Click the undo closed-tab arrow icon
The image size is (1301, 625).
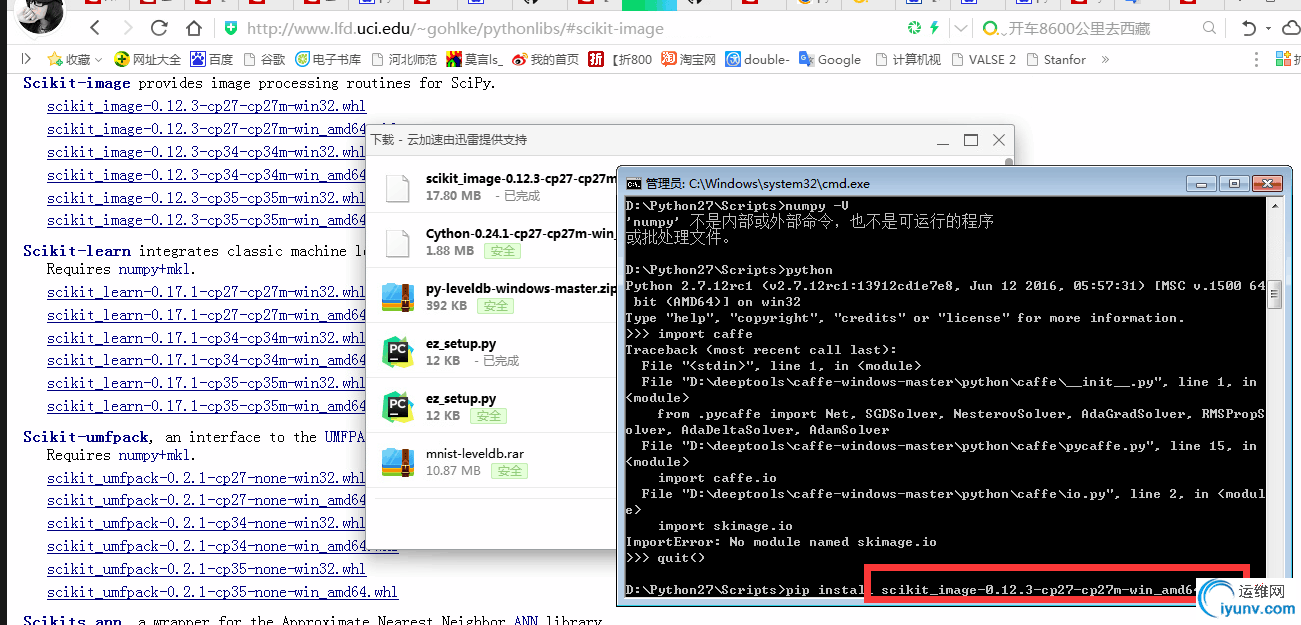(1248, 28)
